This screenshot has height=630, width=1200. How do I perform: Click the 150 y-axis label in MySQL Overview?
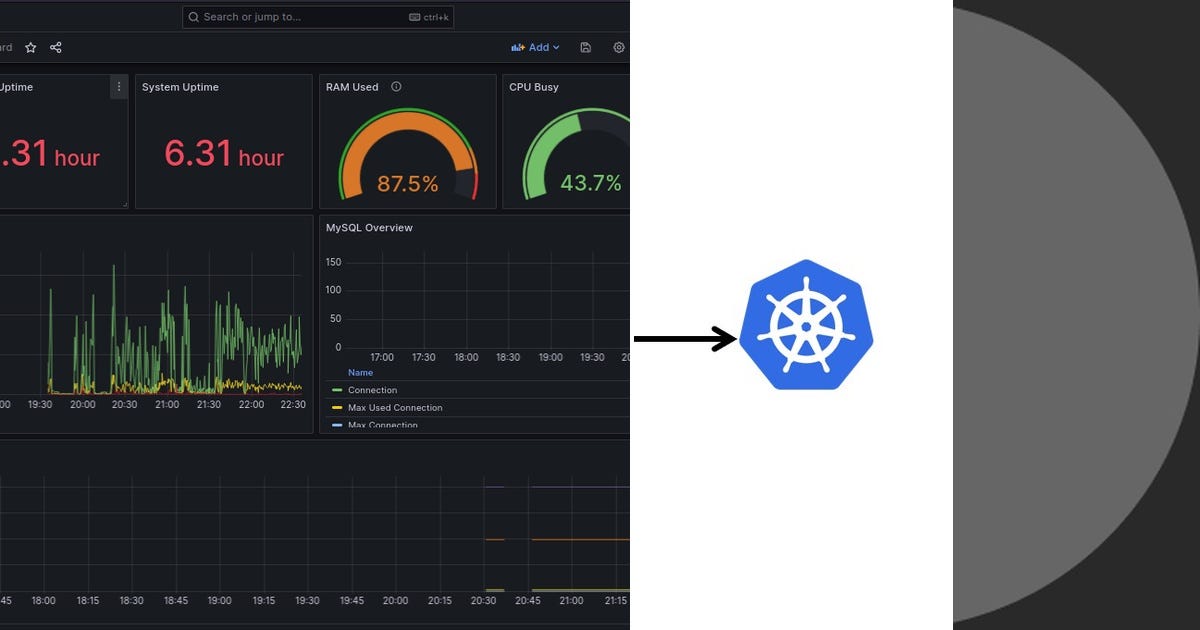tap(333, 262)
